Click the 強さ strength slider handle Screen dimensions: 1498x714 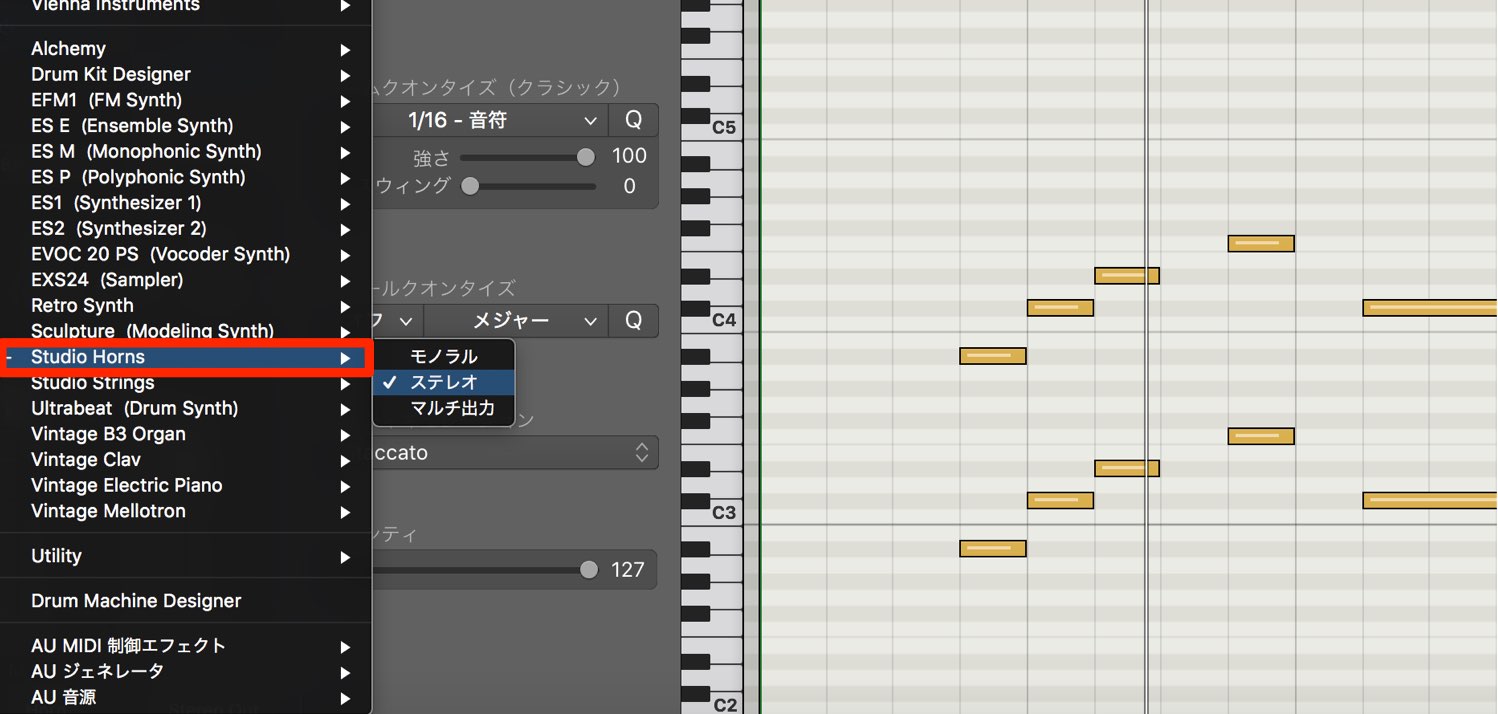[x=586, y=157]
